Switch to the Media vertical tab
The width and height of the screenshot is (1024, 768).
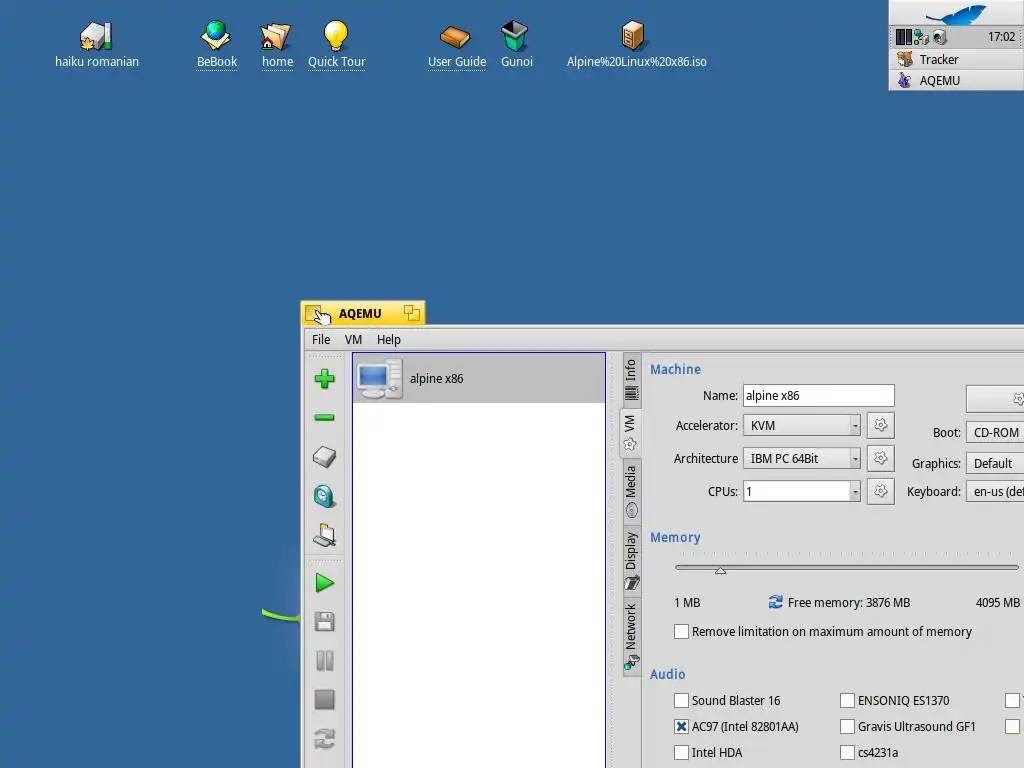(x=631, y=491)
